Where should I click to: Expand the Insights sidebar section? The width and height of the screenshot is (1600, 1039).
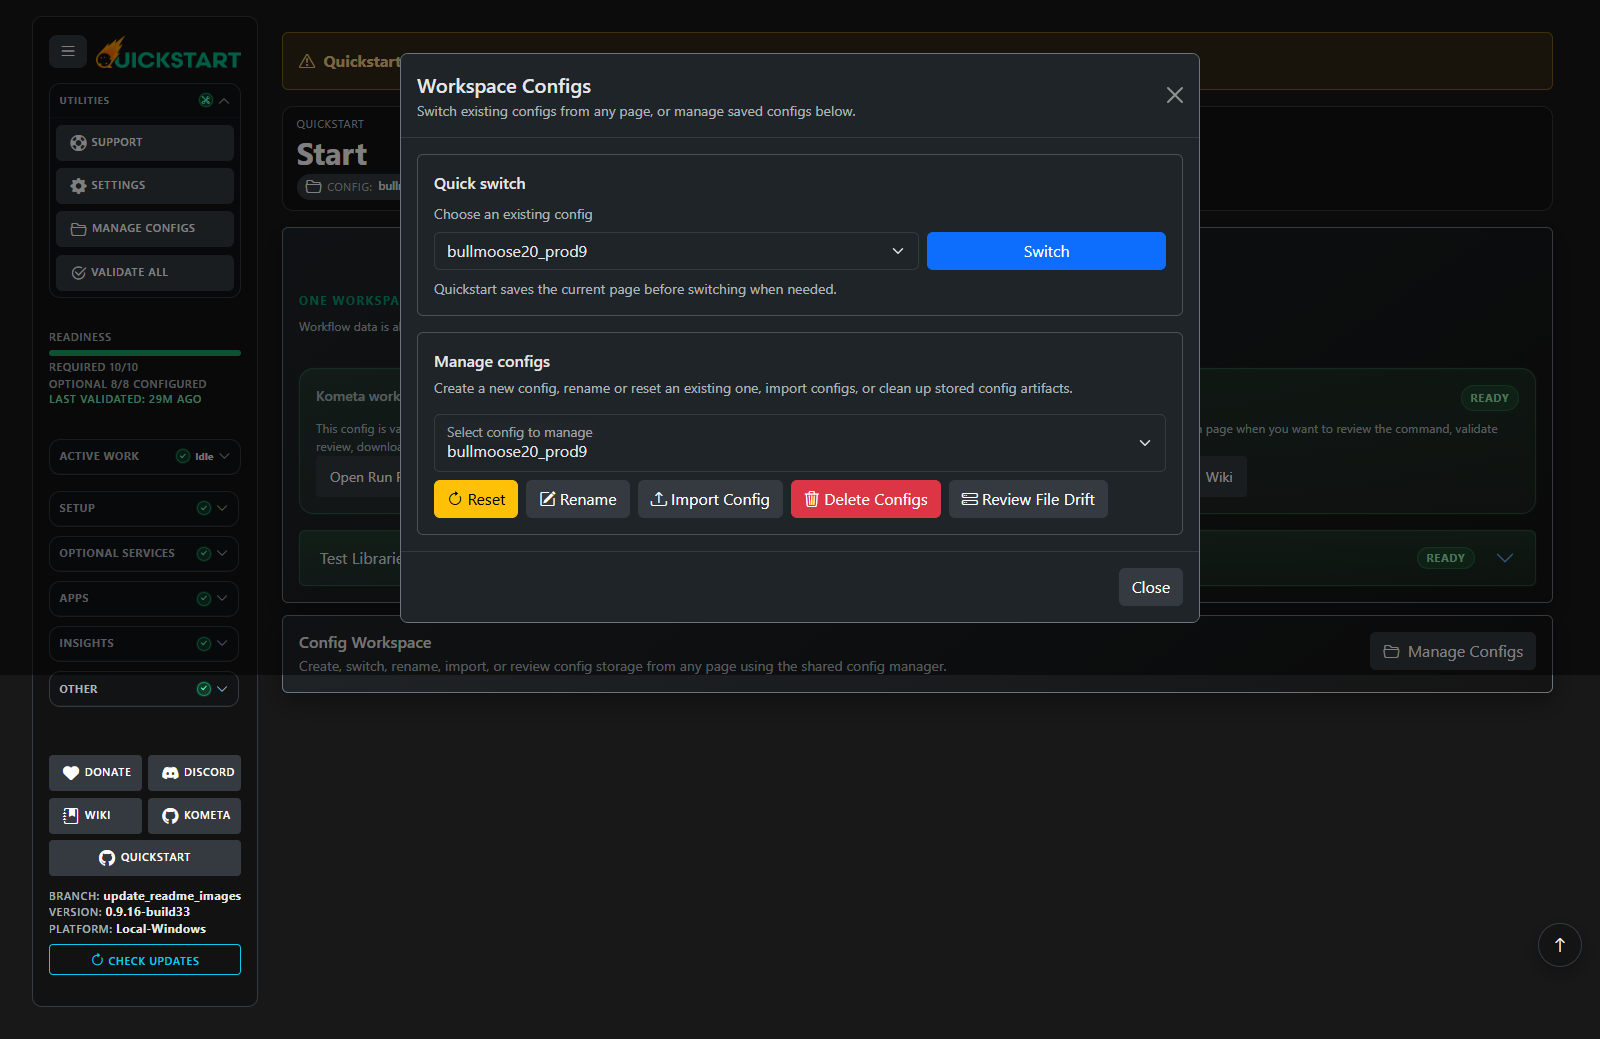click(x=144, y=644)
